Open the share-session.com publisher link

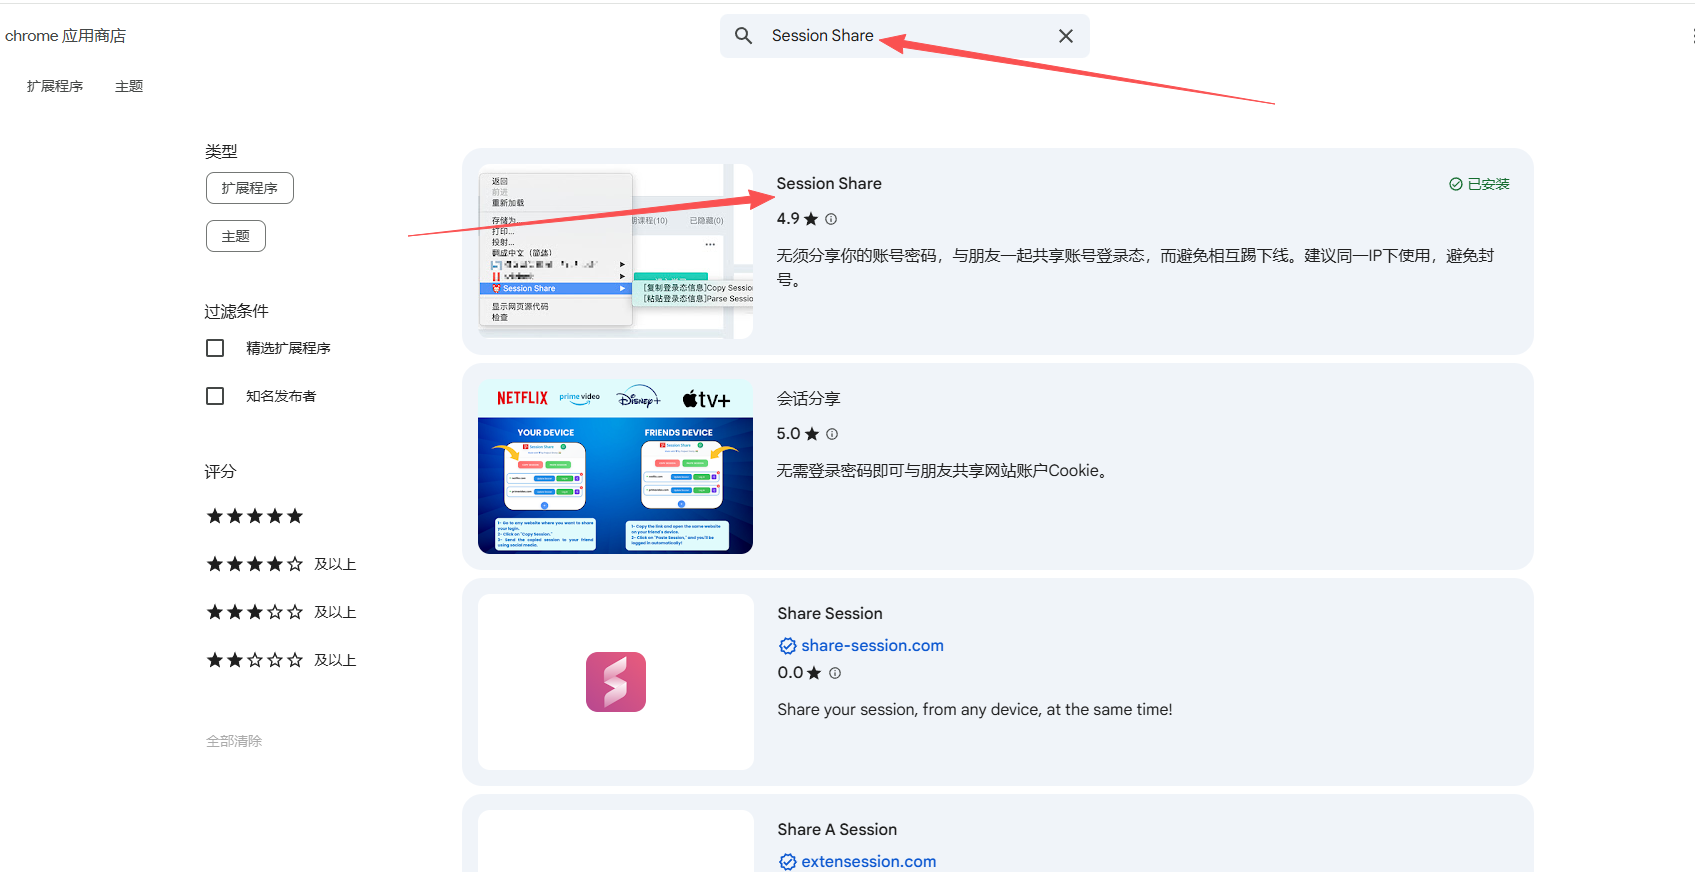coord(872,646)
